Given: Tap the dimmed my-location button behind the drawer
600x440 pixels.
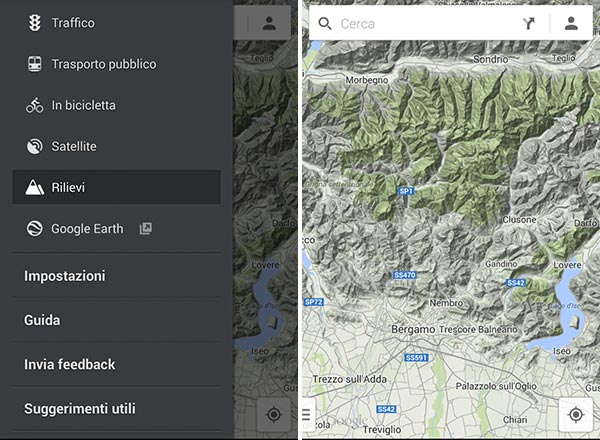Looking at the screenshot, I should 274,415.
